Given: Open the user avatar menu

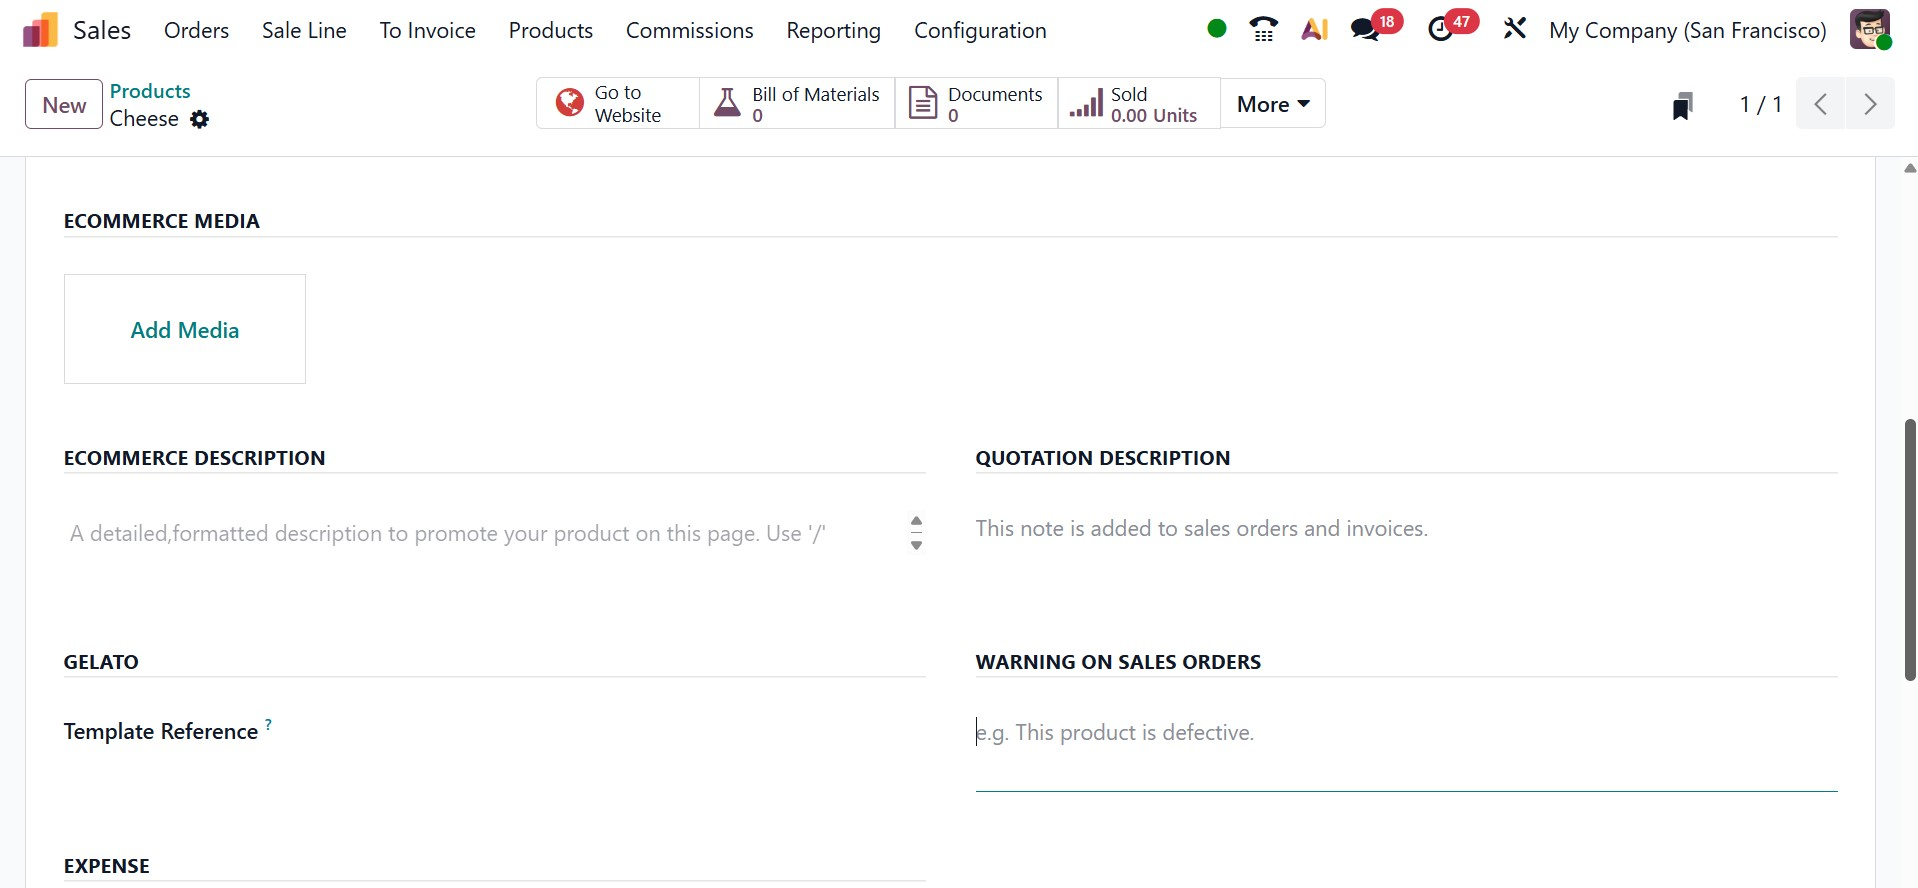Looking at the screenshot, I should [x=1869, y=30].
